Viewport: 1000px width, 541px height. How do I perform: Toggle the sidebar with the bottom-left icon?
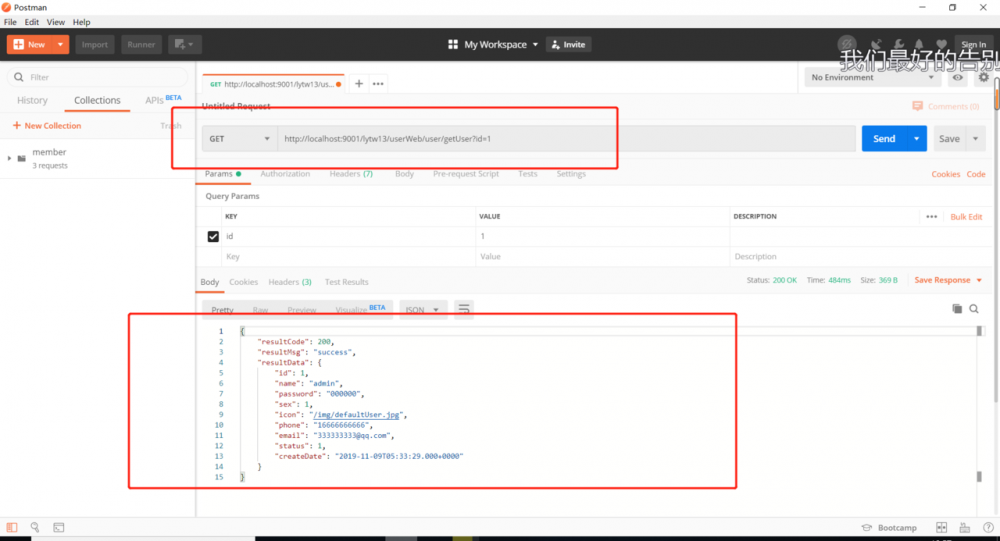12,527
